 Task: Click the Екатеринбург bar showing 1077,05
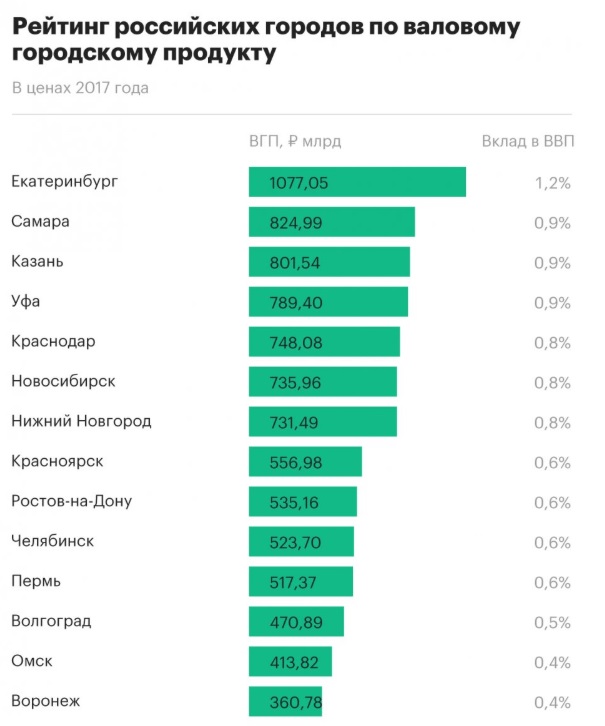(357, 182)
